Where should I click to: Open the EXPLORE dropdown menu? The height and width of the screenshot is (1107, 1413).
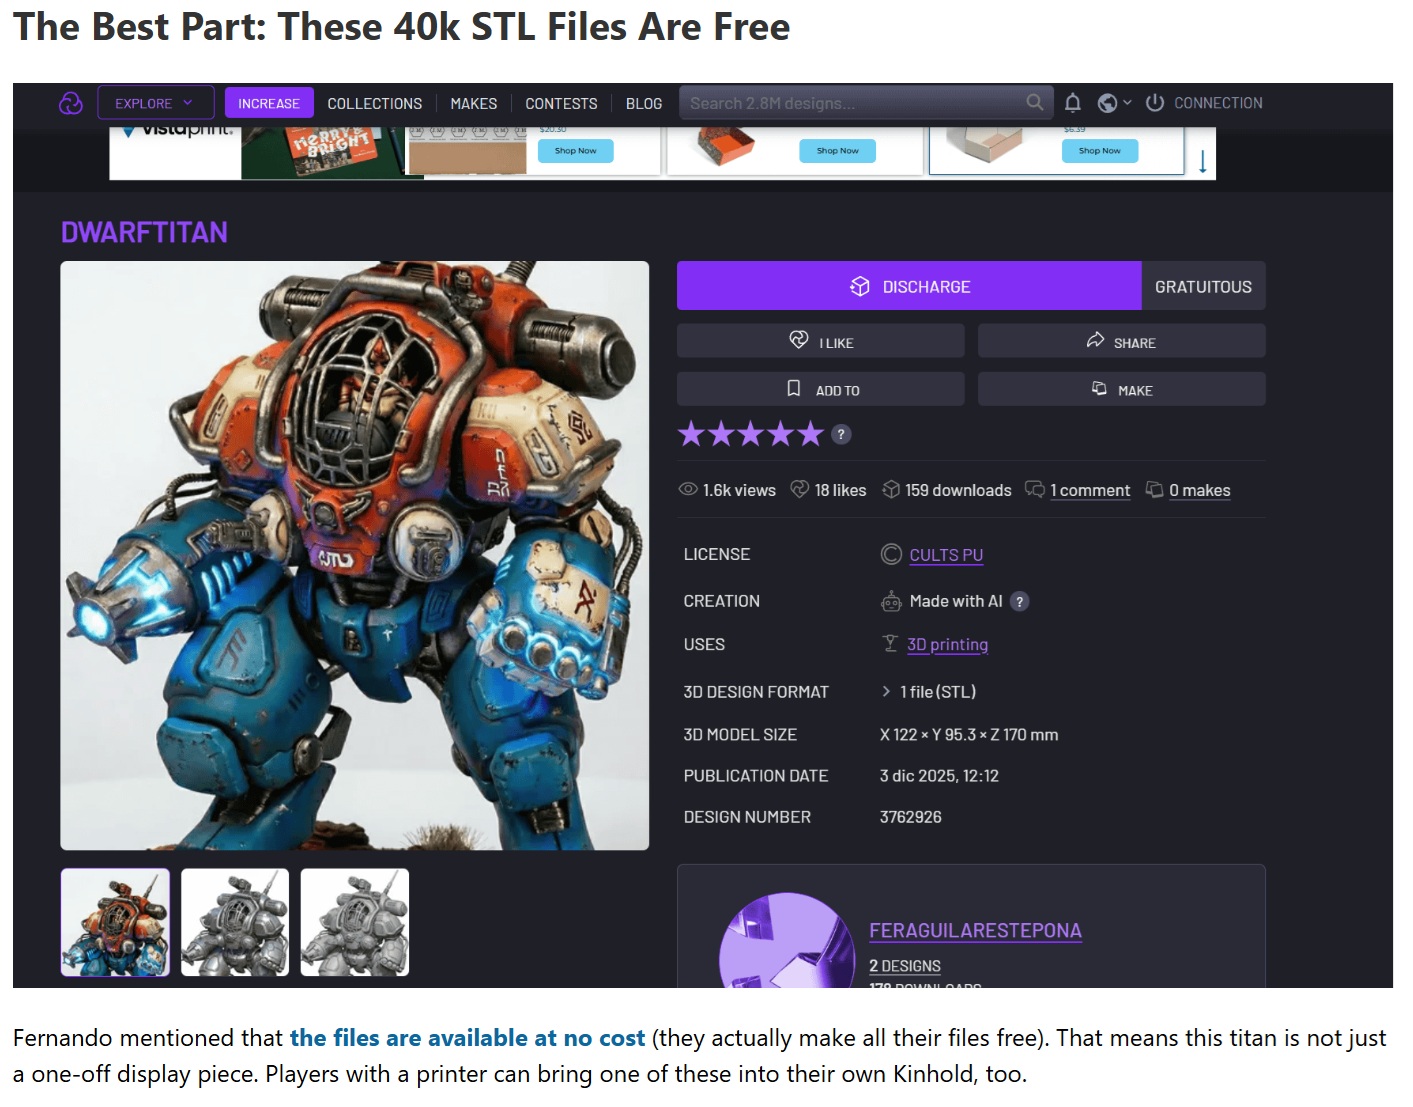click(155, 103)
